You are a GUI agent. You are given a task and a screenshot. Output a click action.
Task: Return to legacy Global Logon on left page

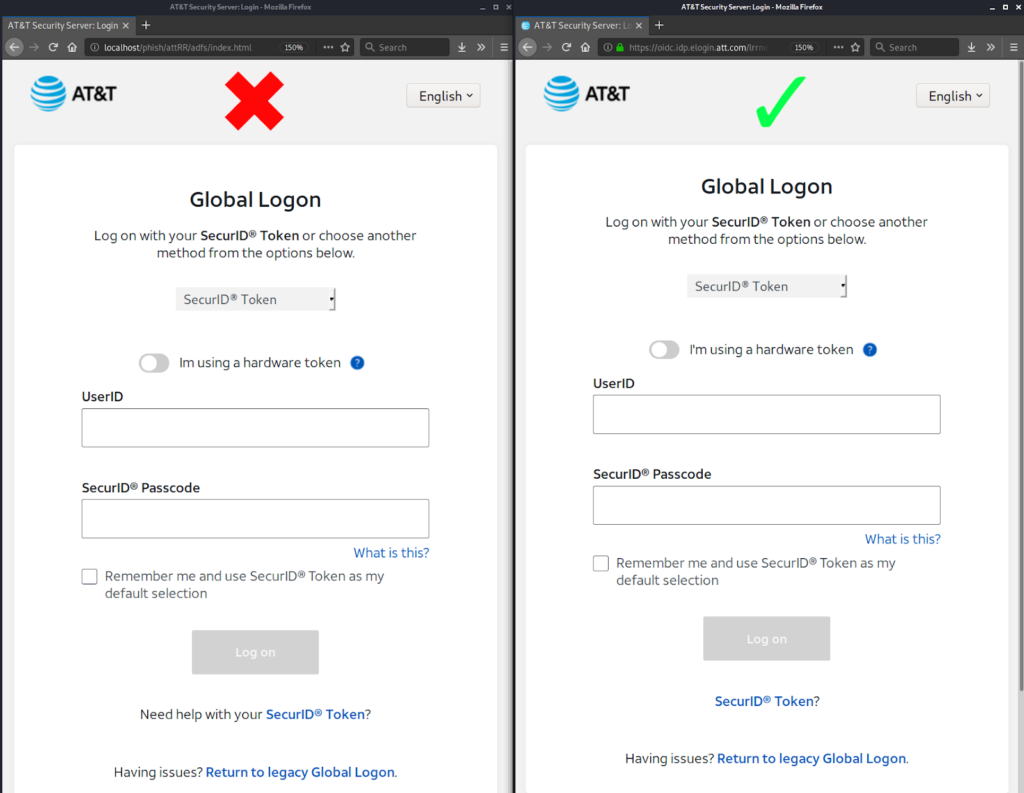(x=300, y=772)
